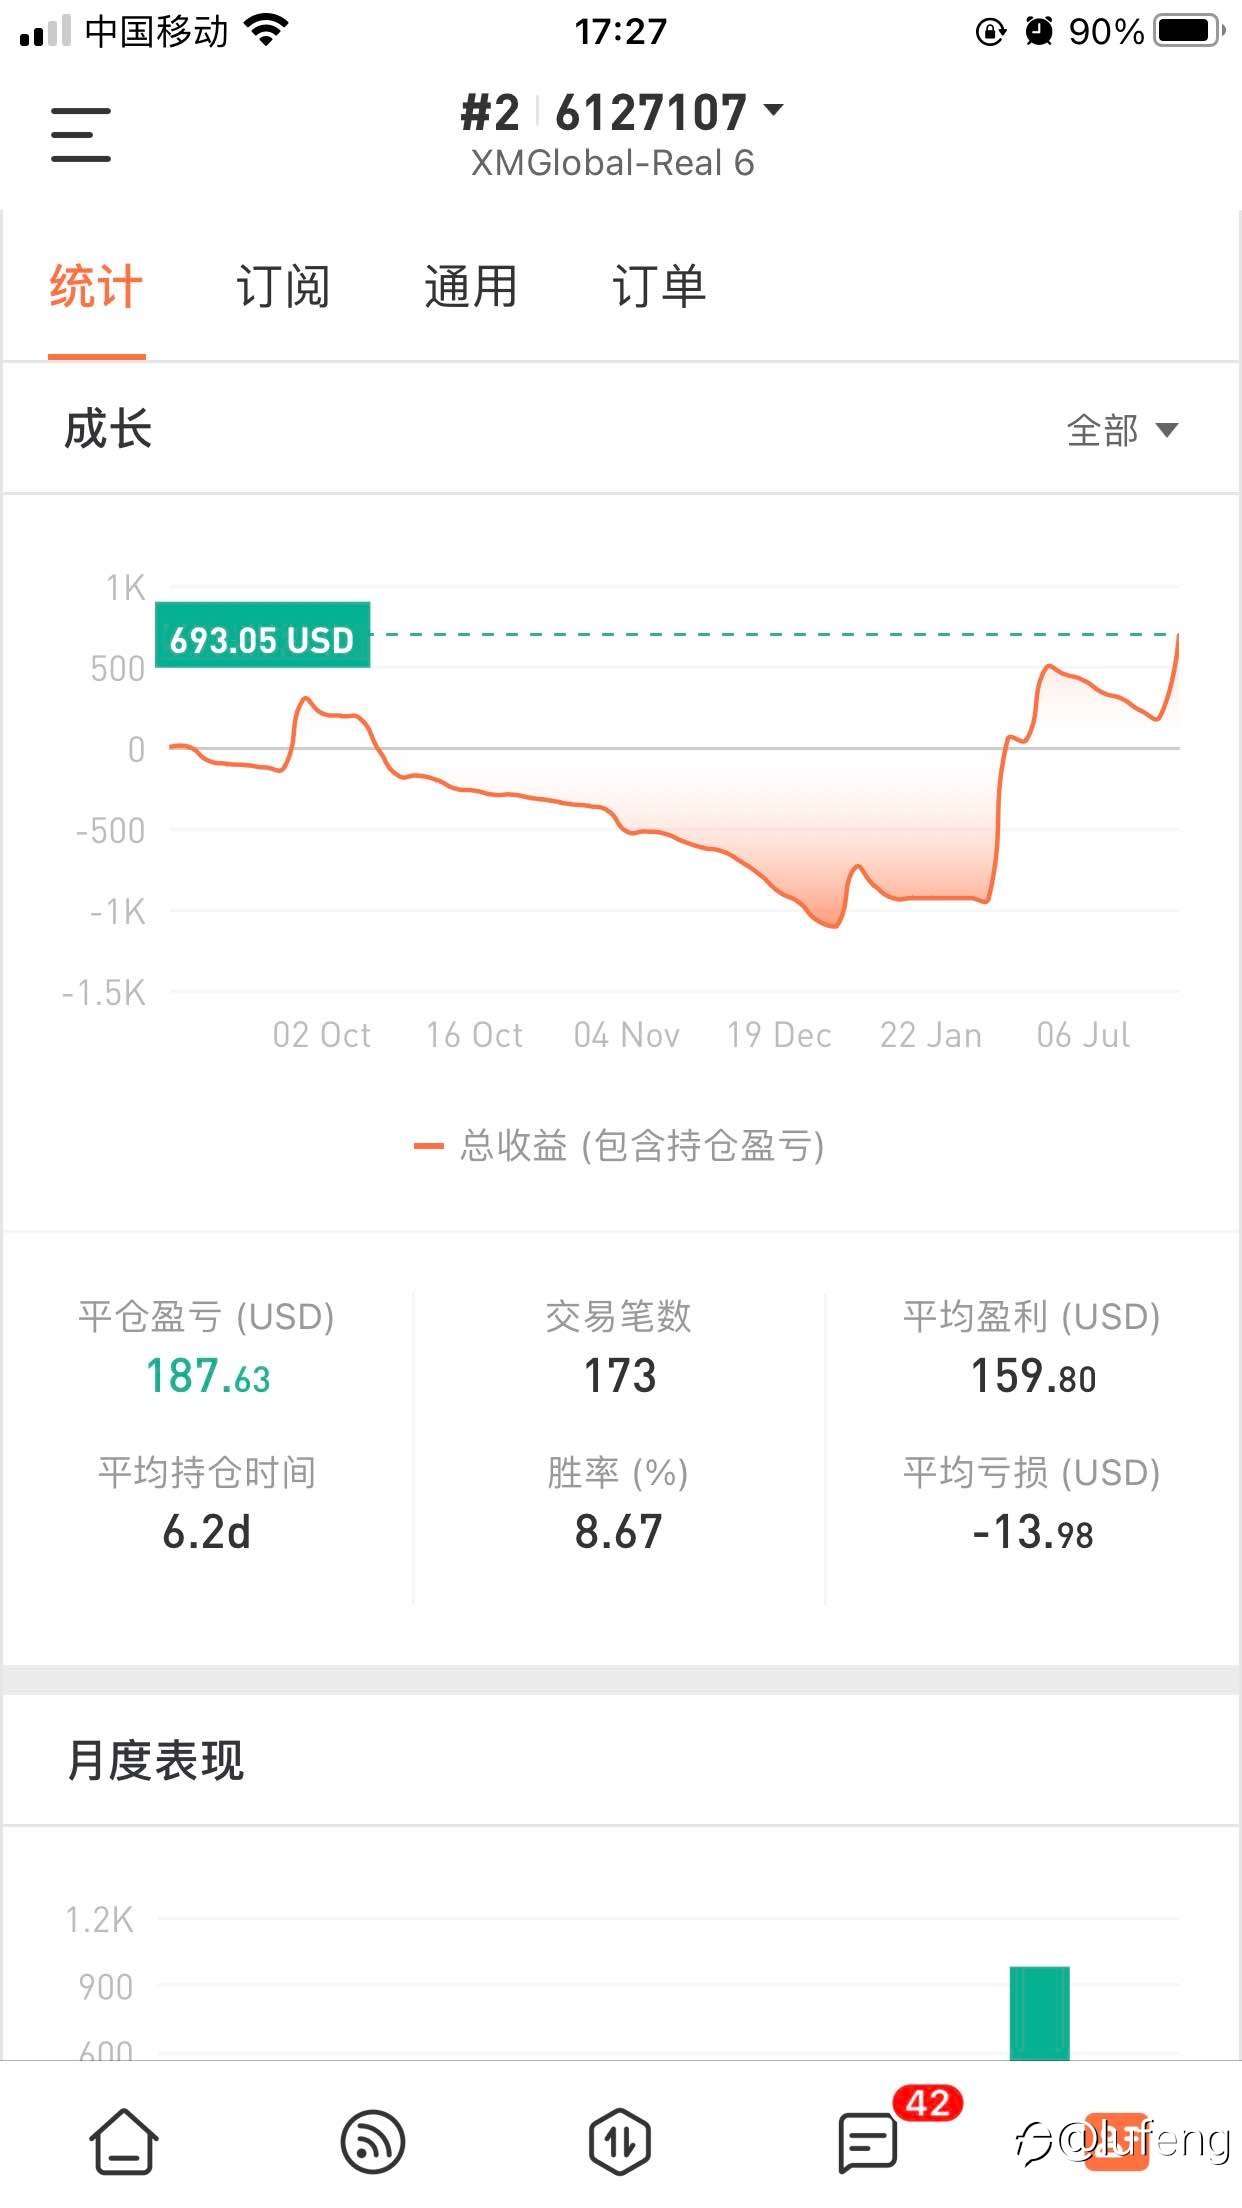Switch to the 订阅 tab
Screen dimensions: 1242x2208
[283, 287]
